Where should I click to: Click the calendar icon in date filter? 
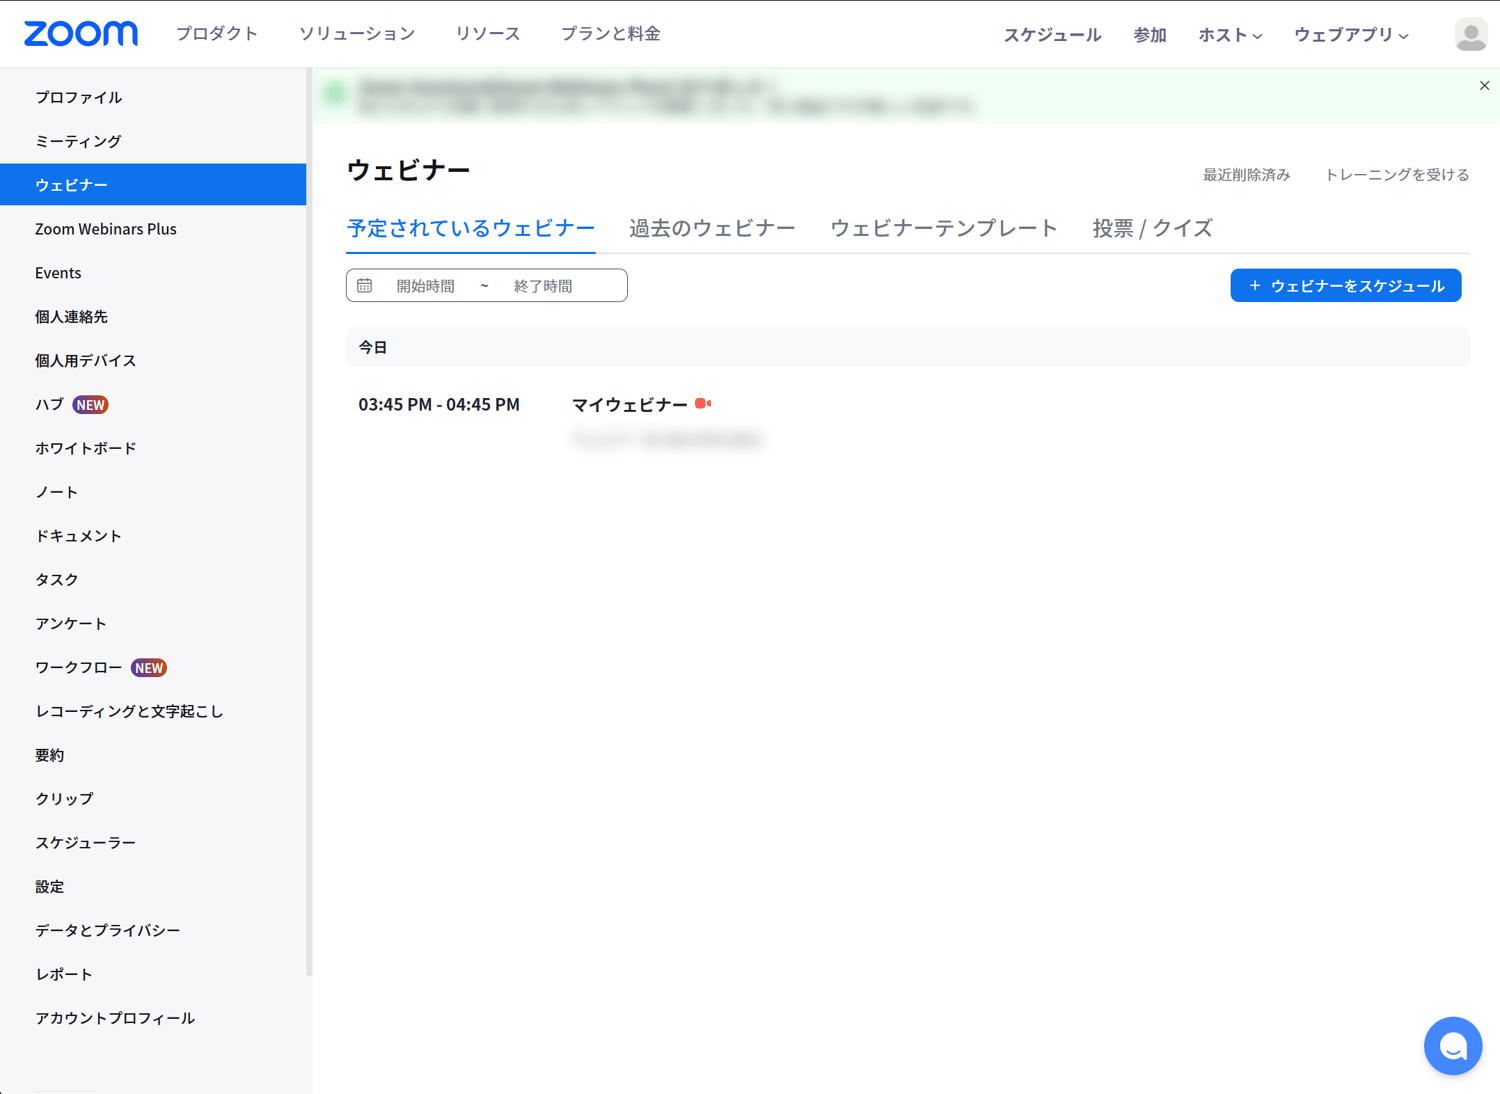click(x=365, y=286)
